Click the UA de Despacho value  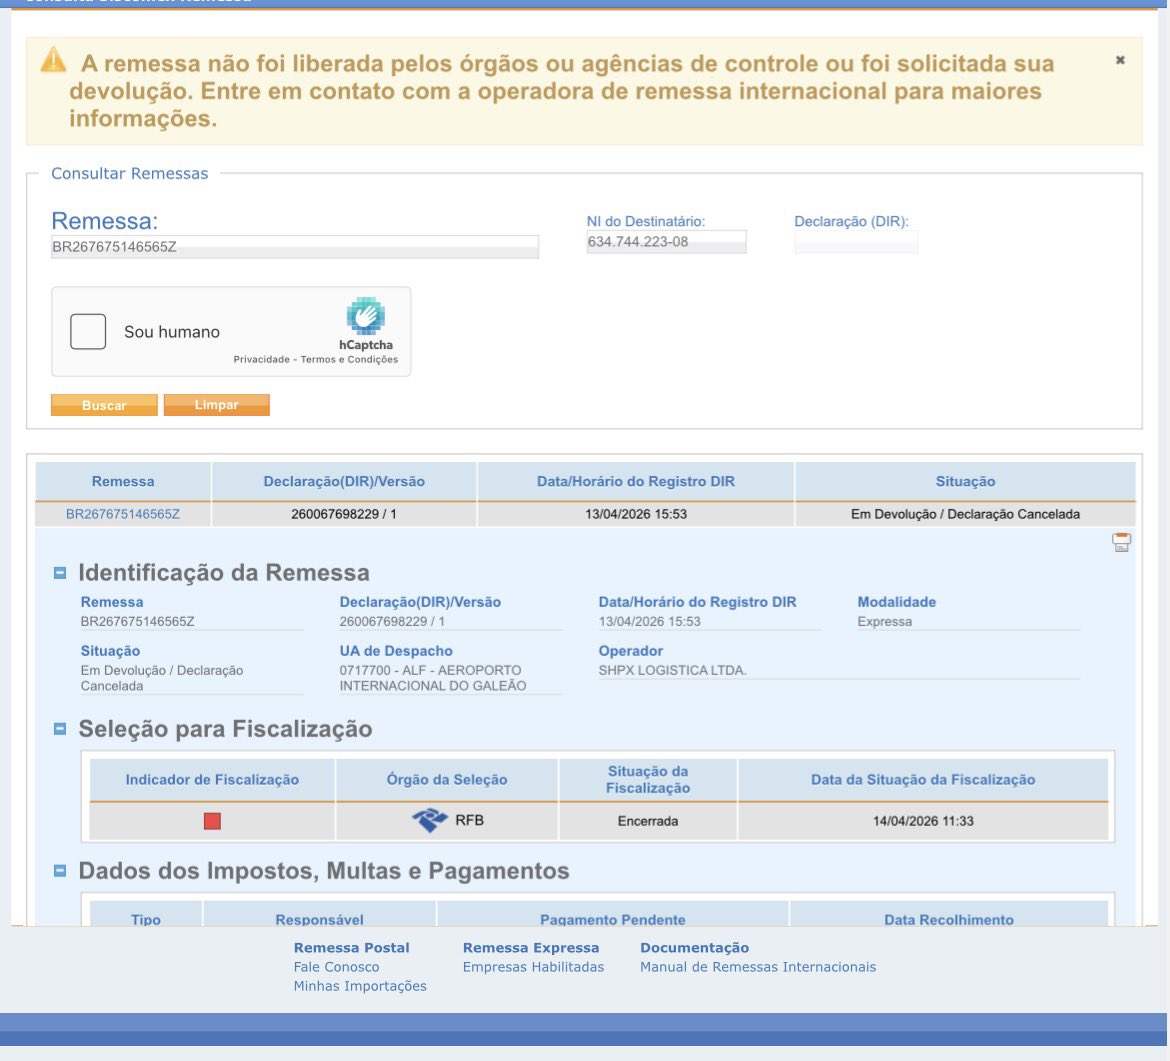433,678
